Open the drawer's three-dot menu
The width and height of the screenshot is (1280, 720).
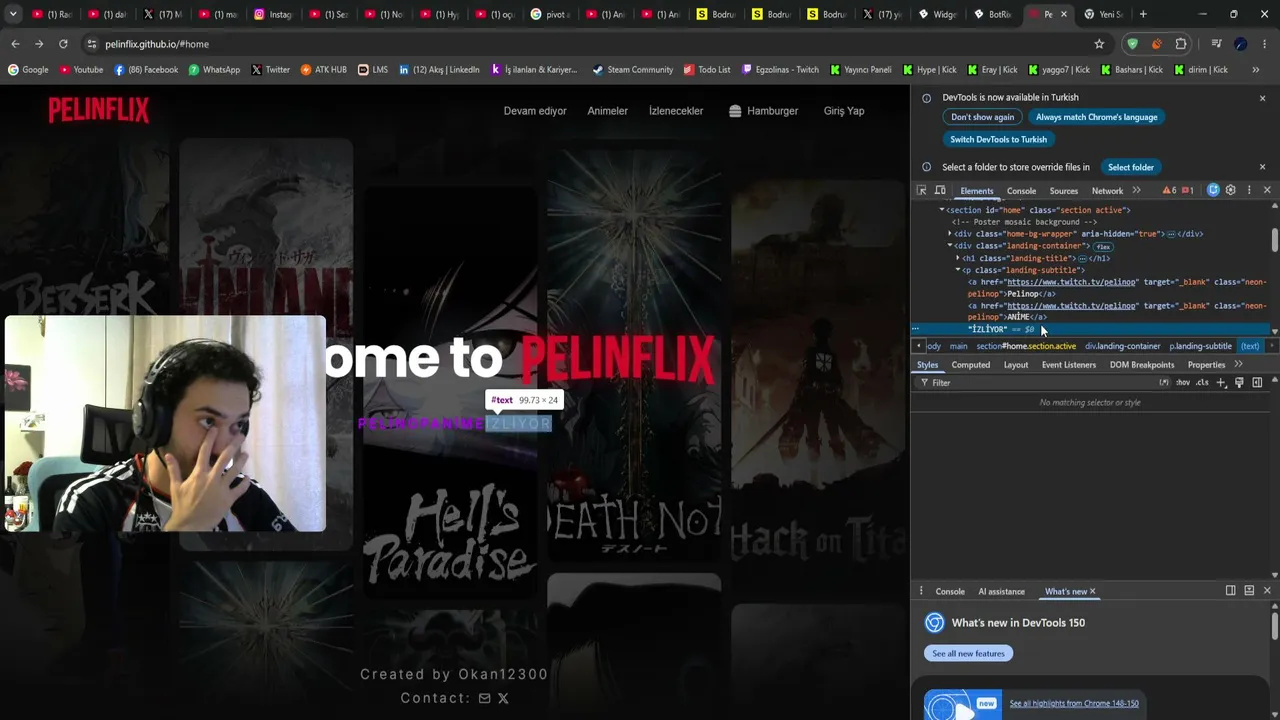coord(921,591)
